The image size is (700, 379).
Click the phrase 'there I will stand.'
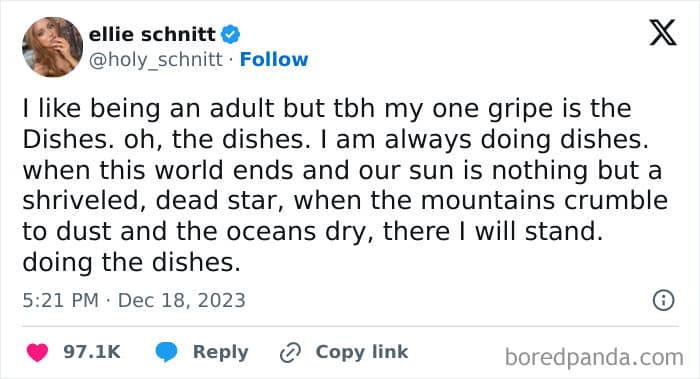tap(492, 232)
